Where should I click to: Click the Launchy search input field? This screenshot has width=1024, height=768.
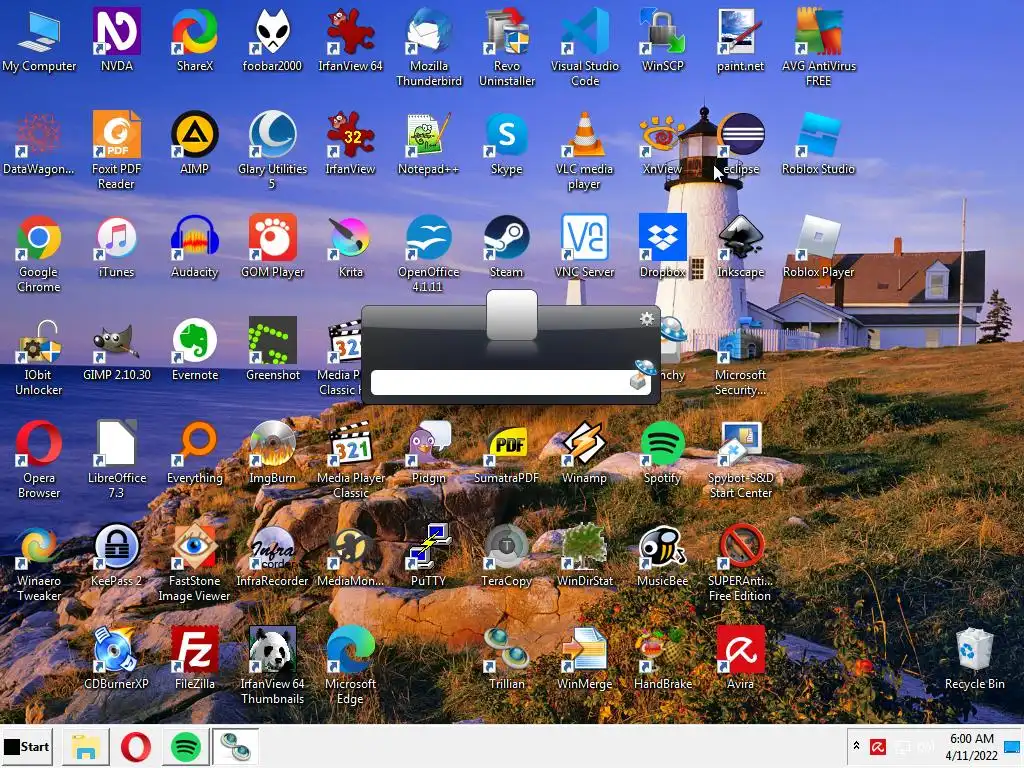point(511,382)
